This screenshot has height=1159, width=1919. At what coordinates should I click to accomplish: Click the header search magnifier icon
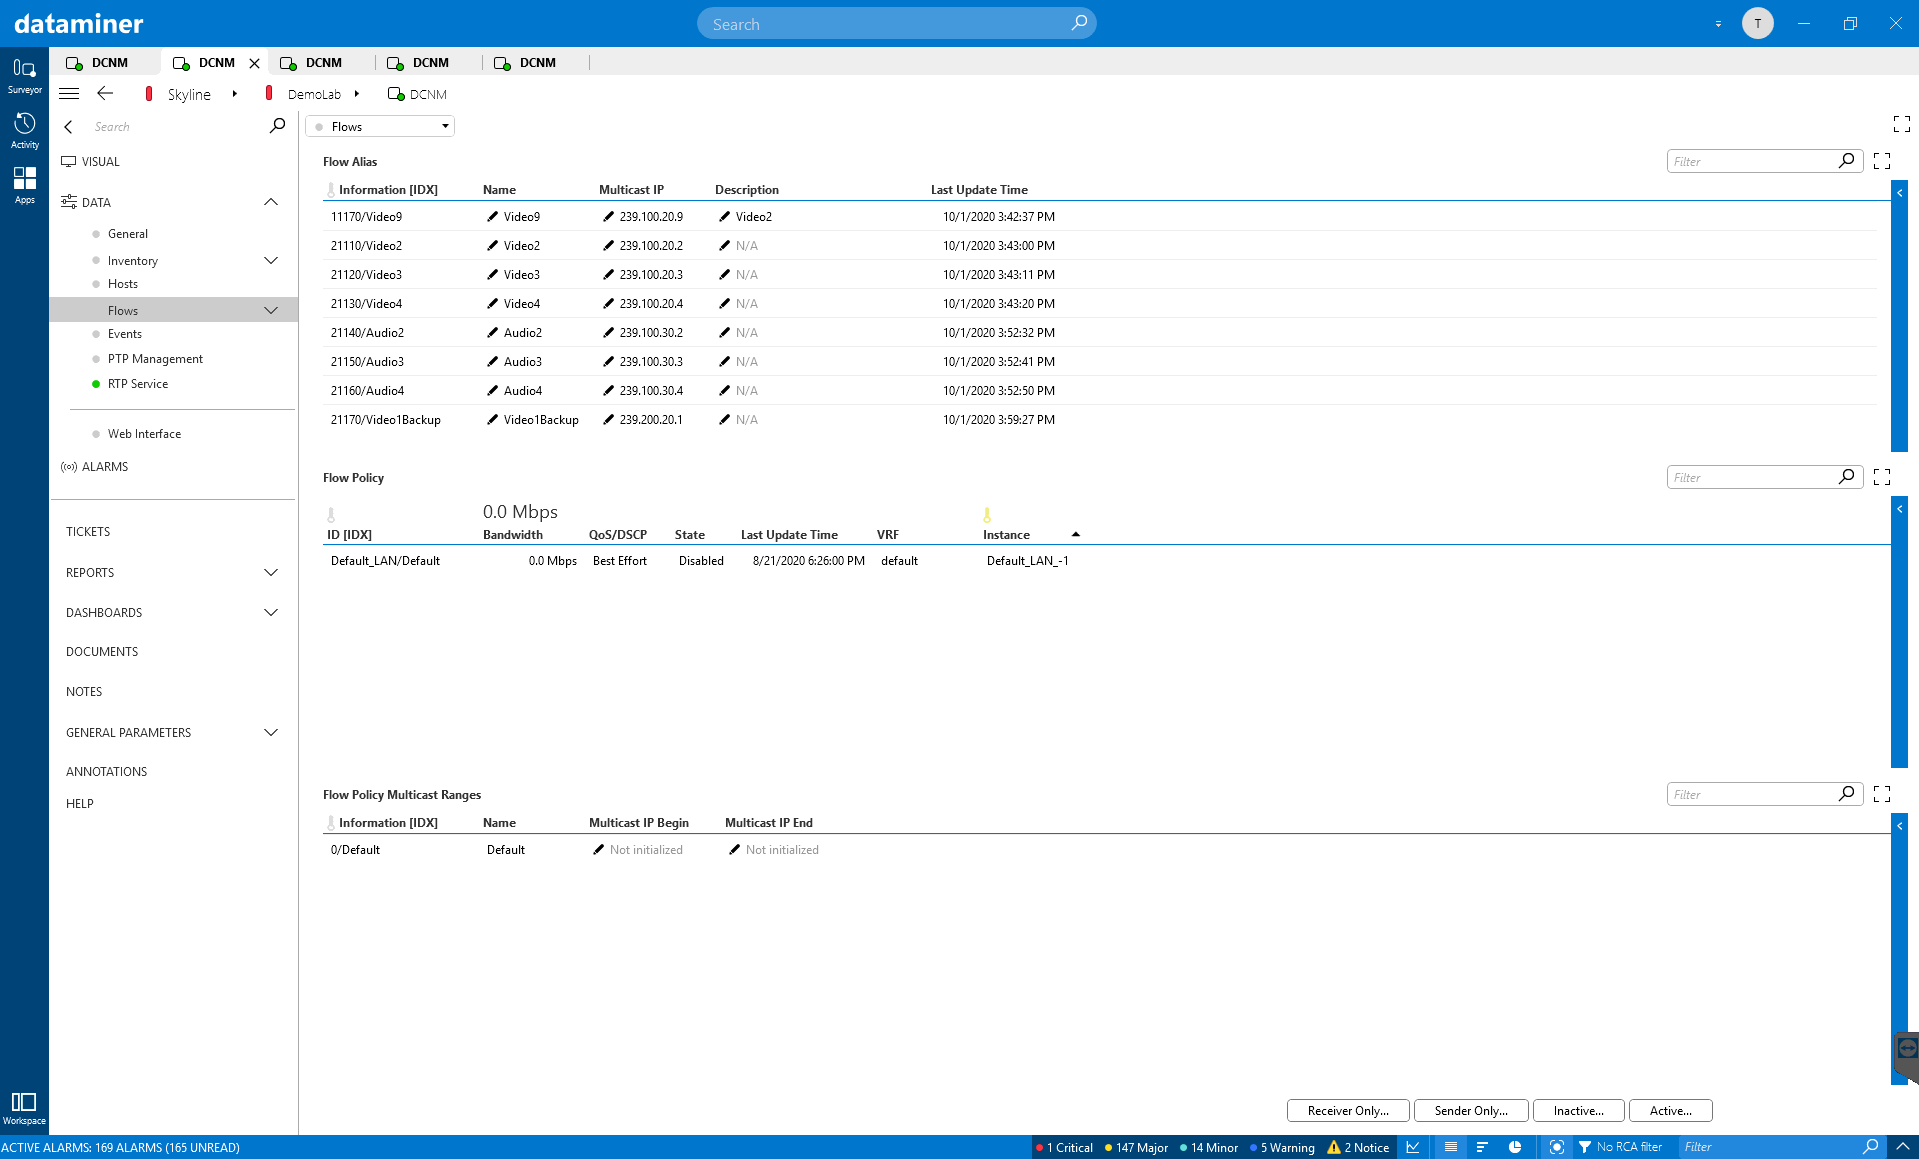point(1079,23)
